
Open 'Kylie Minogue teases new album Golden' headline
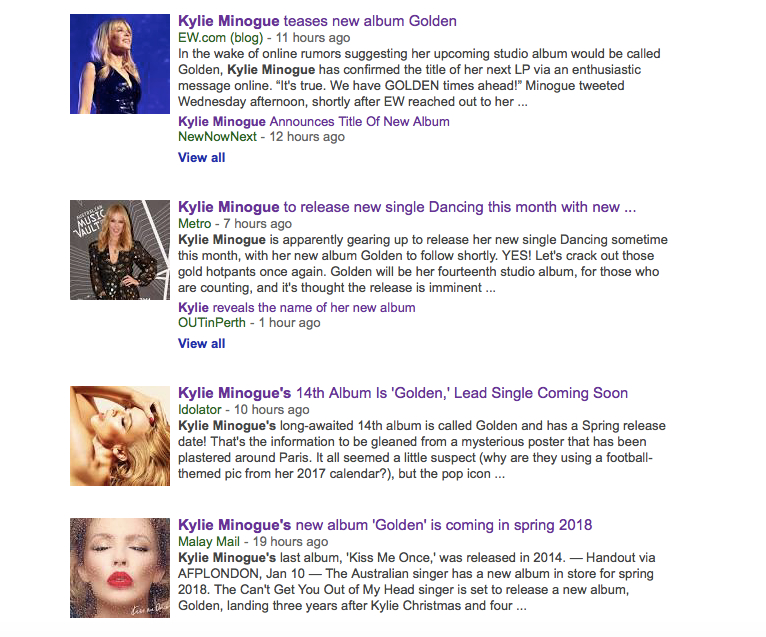point(317,21)
